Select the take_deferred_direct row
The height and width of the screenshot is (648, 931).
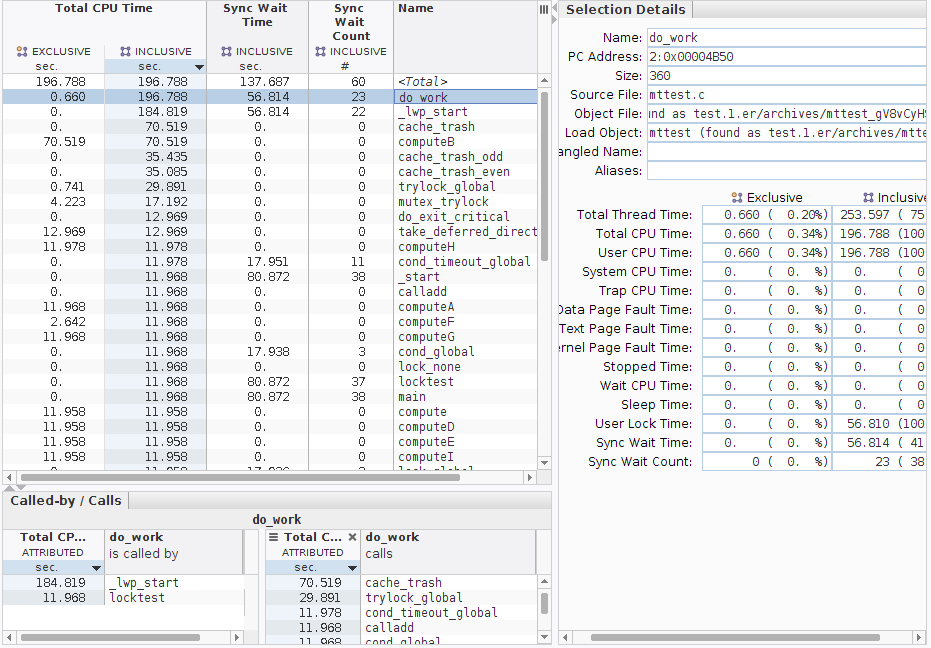(270, 232)
